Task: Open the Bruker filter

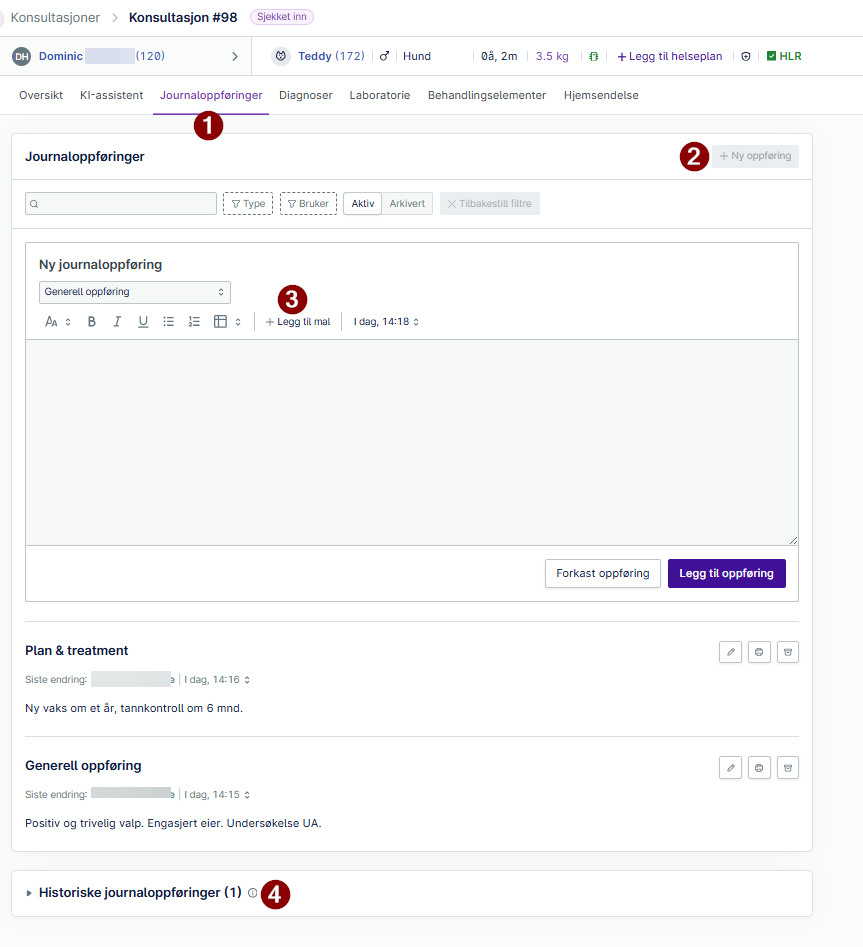Action: pyautogui.click(x=309, y=204)
